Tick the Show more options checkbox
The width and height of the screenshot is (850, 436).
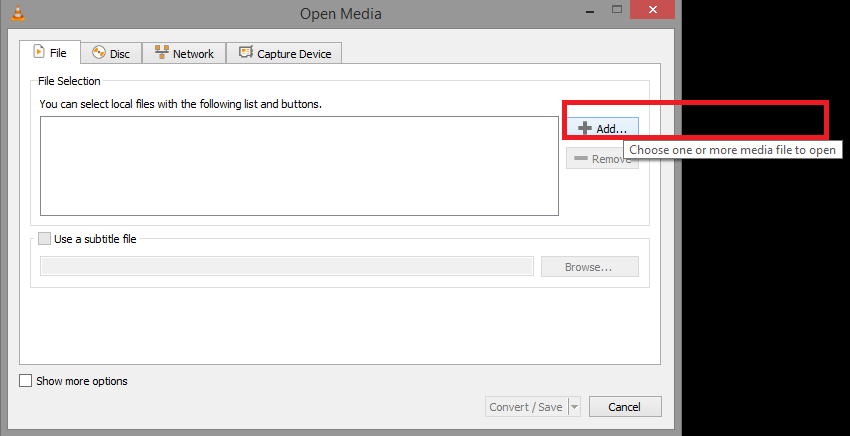pyautogui.click(x=26, y=381)
